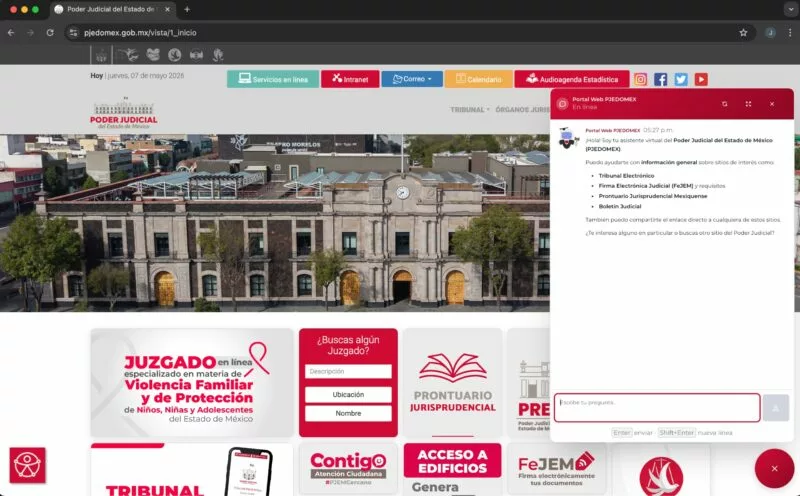Click the hummingbird icon in dark bar
This screenshot has height=496, width=800.
(128, 54)
